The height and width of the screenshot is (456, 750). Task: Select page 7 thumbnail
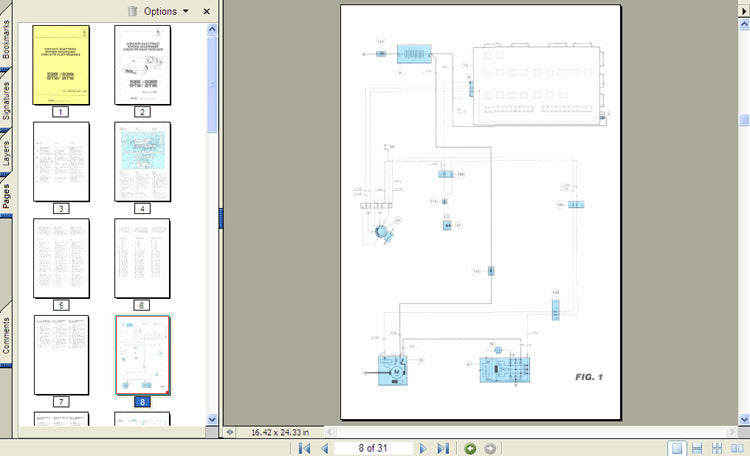pyautogui.click(x=61, y=355)
